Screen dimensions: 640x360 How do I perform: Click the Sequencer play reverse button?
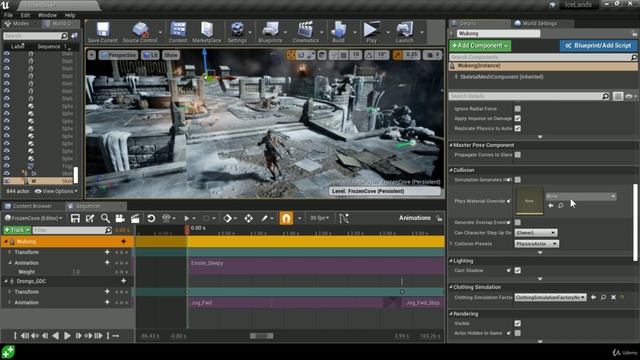point(56,336)
